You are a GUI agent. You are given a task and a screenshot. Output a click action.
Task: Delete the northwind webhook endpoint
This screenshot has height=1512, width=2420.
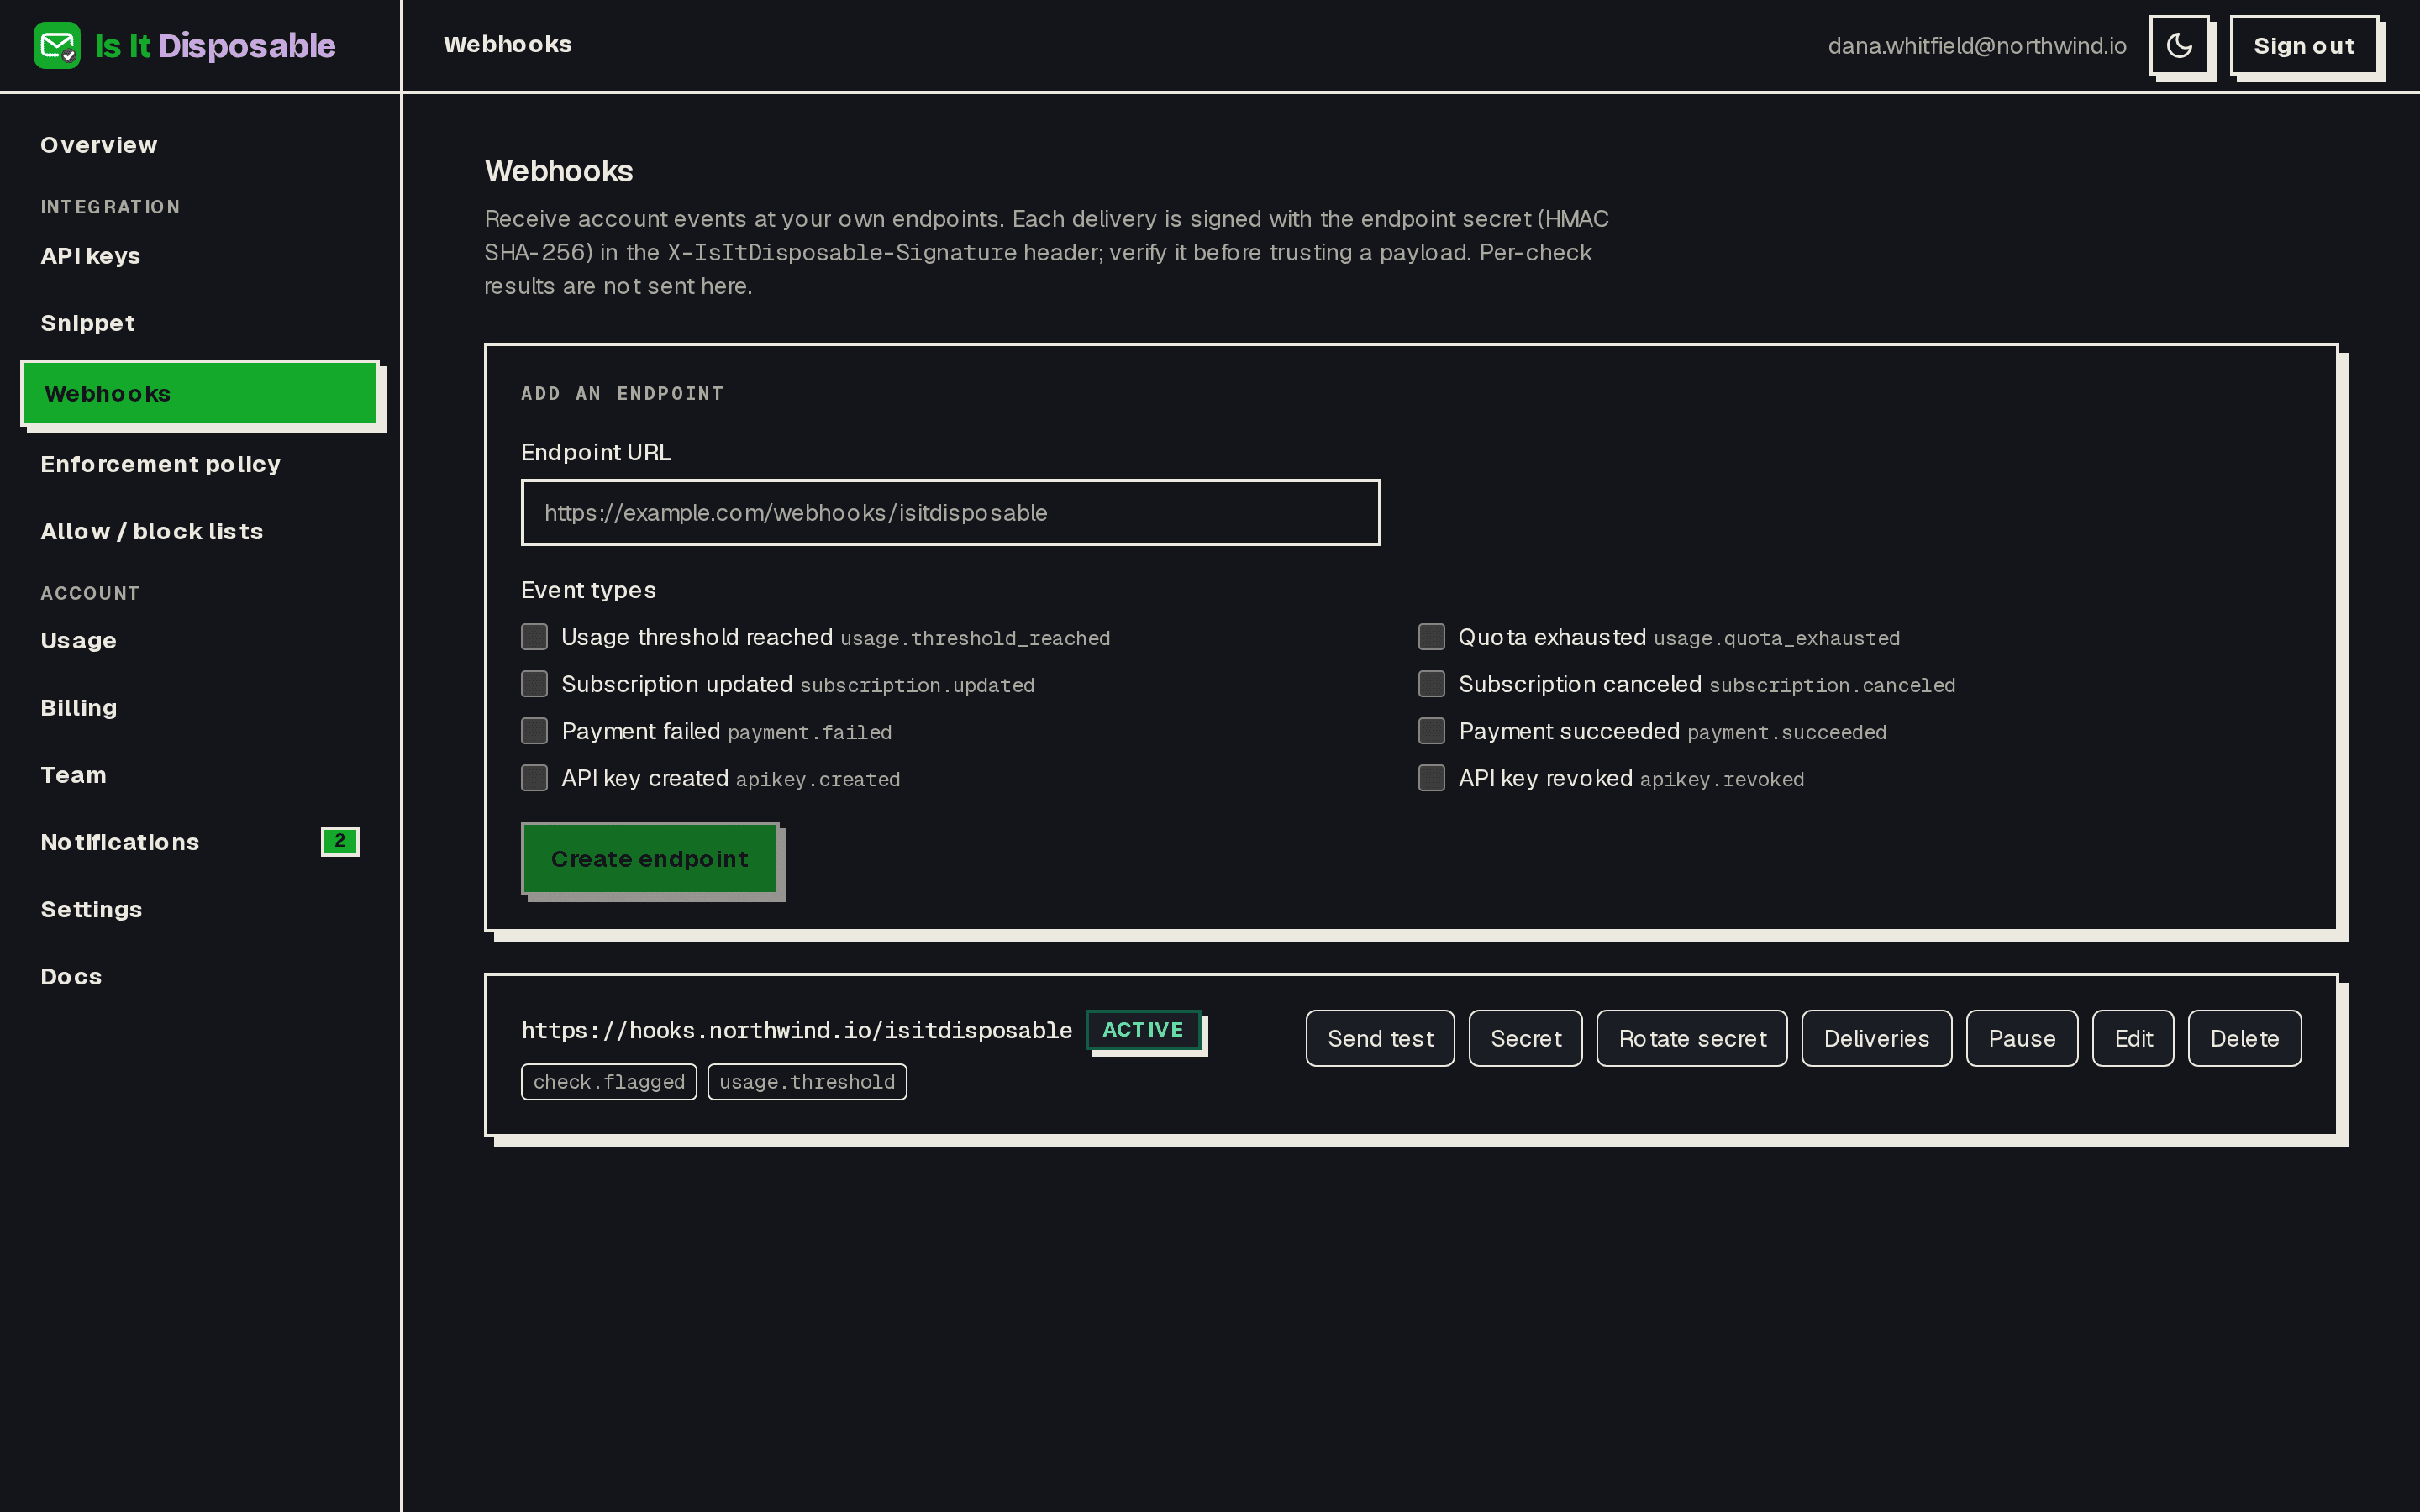tap(2245, 1038)
